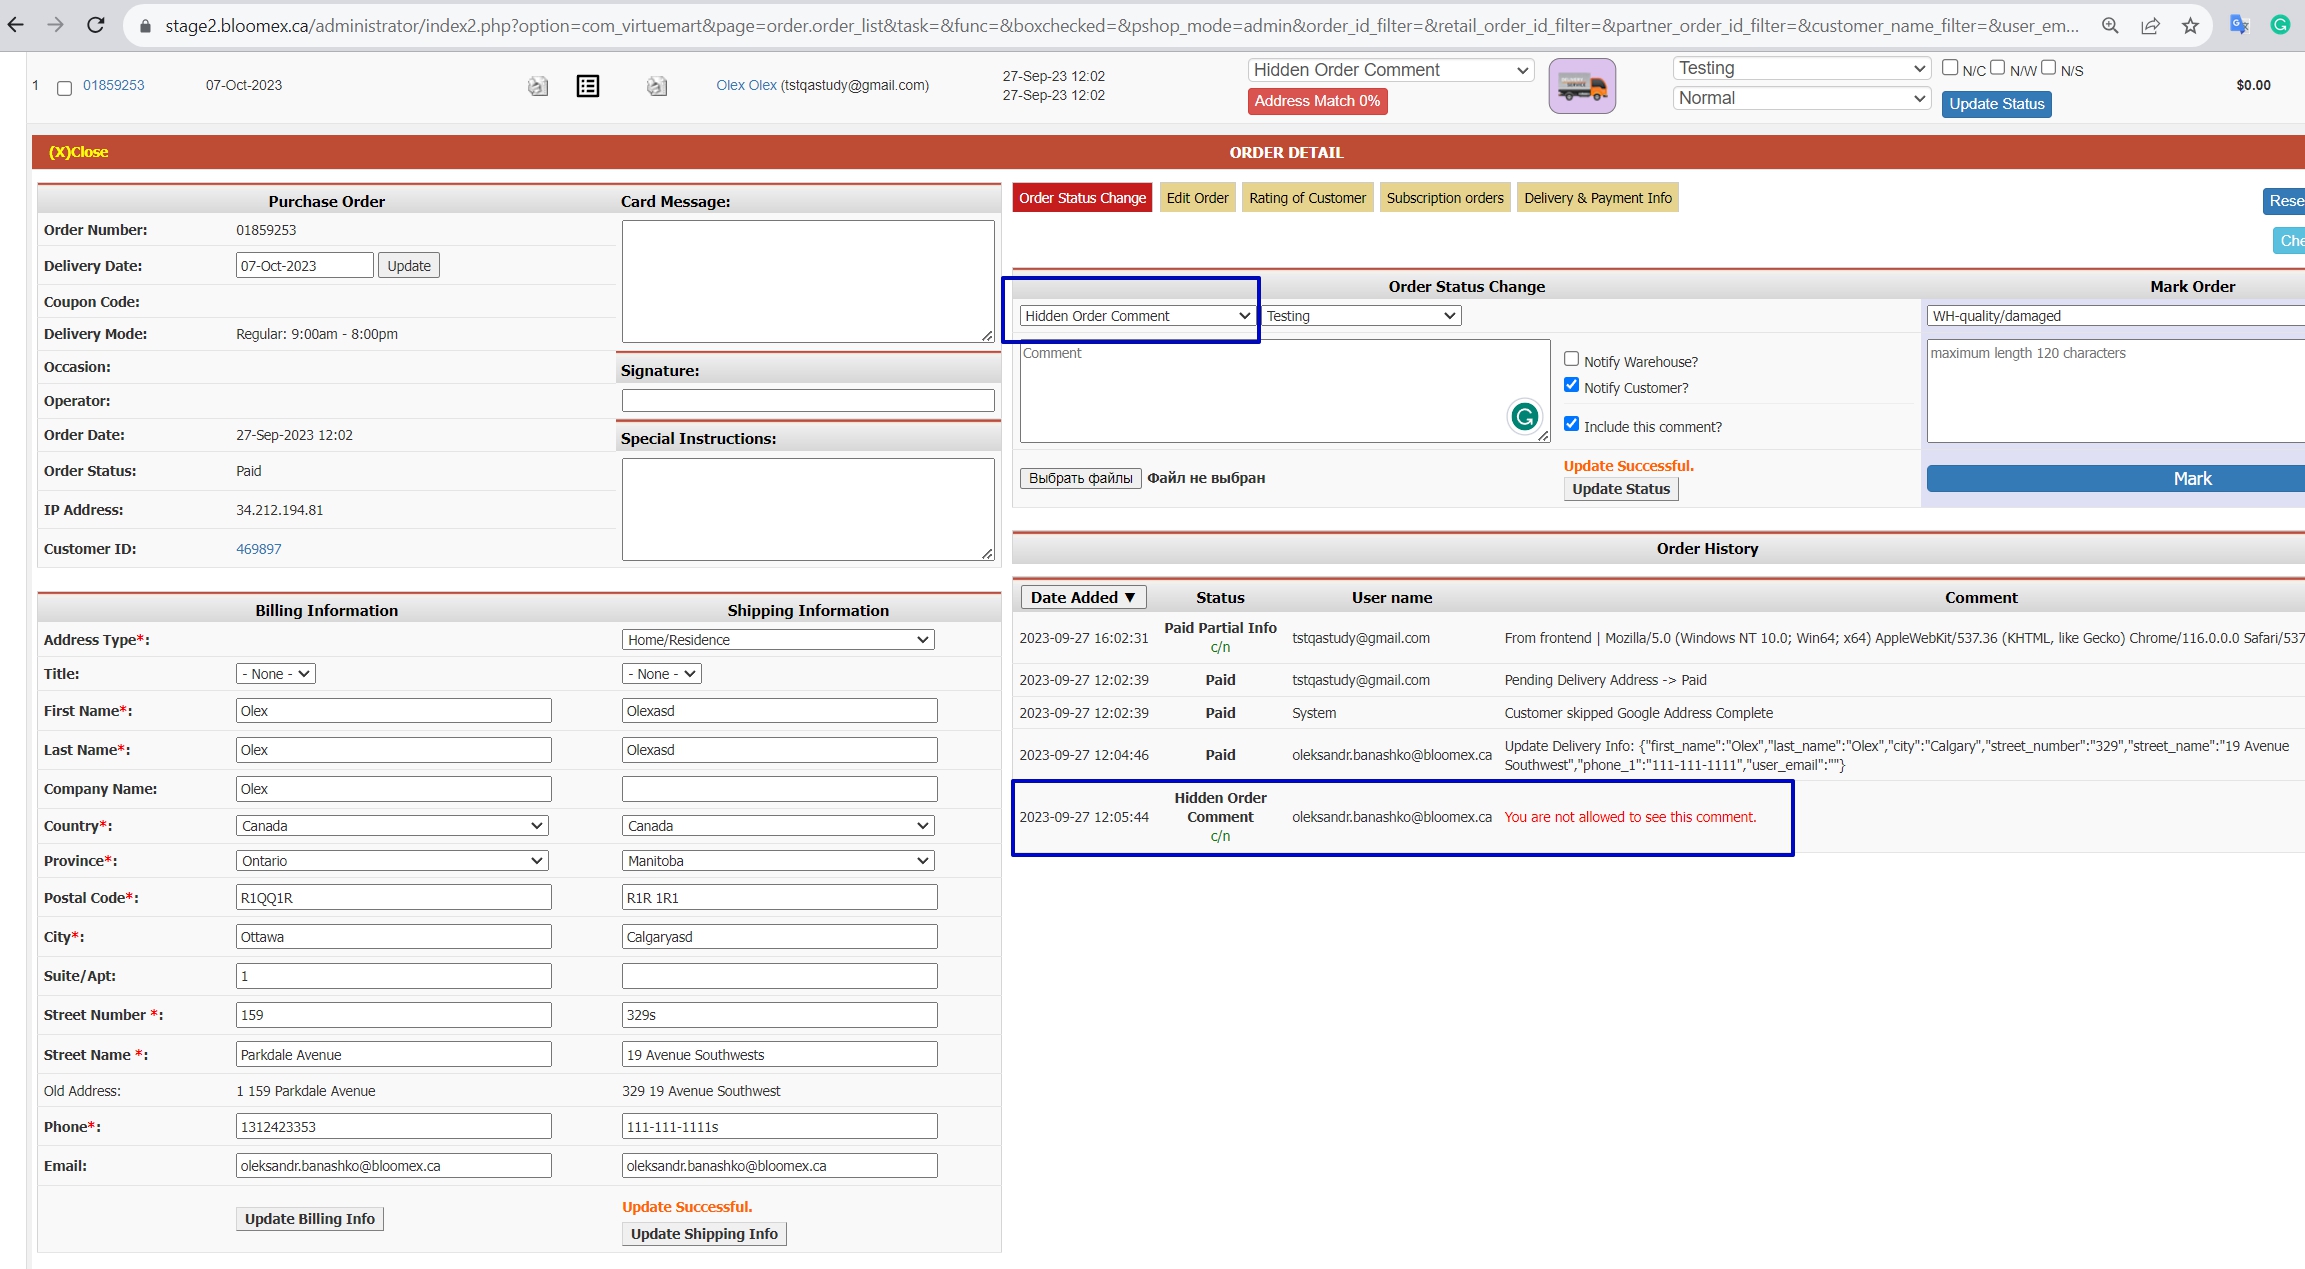Click the delivery service truck icon
The height and width of the screenshot is (1269, 2305).
tap(1582, 86)
